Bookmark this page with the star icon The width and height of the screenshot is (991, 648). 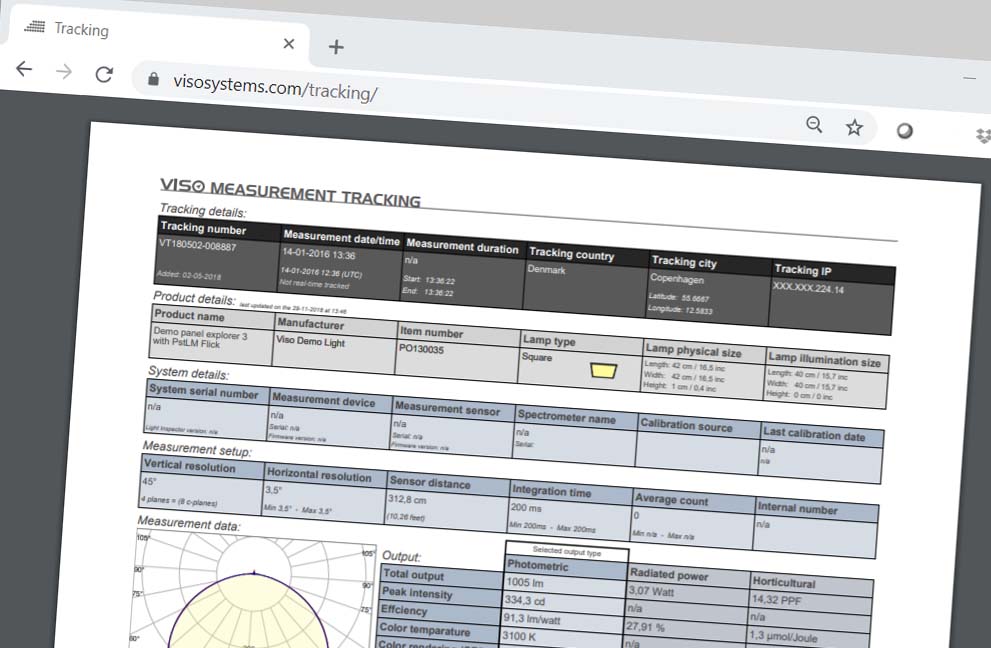[x=854, y=128]
